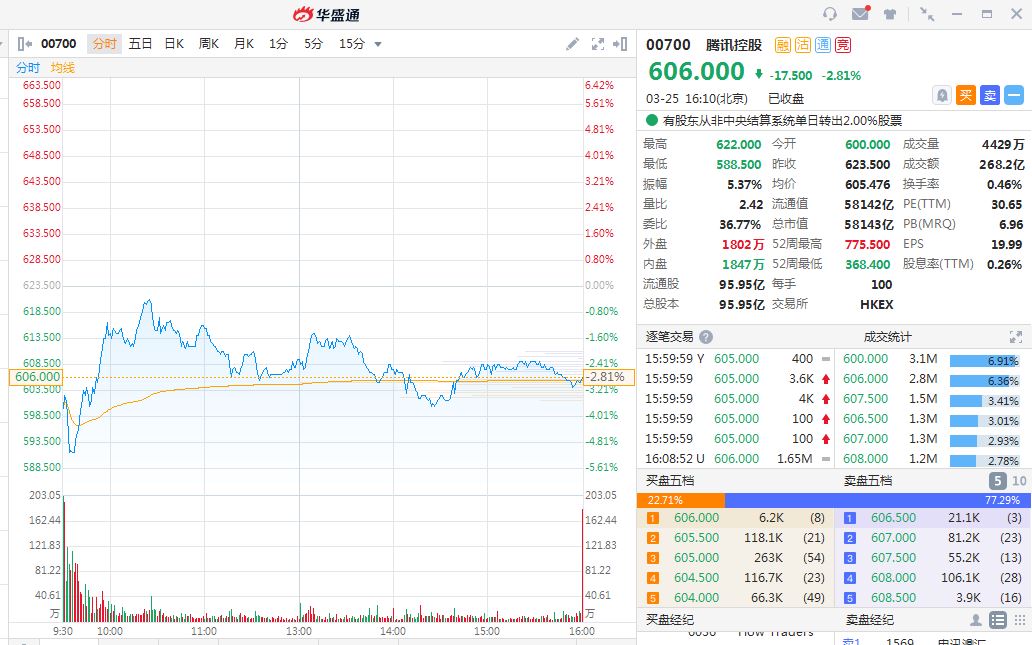Switch order book depth to 5 levels
The height and width of the screenshot is (645, 1032).
pos(998,481)
